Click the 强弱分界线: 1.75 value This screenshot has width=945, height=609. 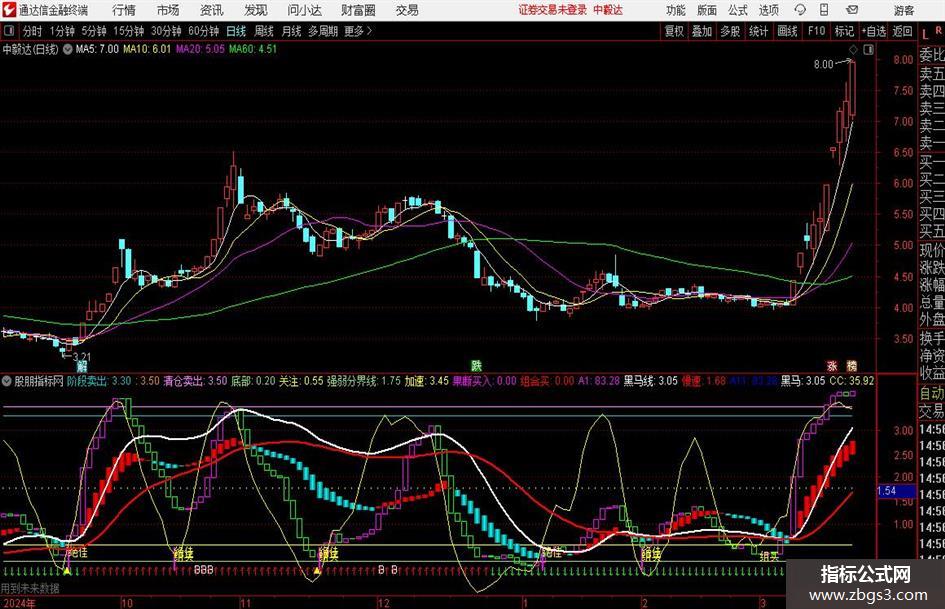[363, 381]
